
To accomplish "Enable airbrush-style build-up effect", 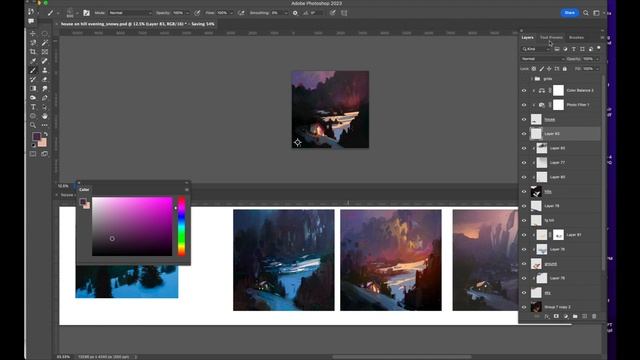I will [x=241, y=13].
